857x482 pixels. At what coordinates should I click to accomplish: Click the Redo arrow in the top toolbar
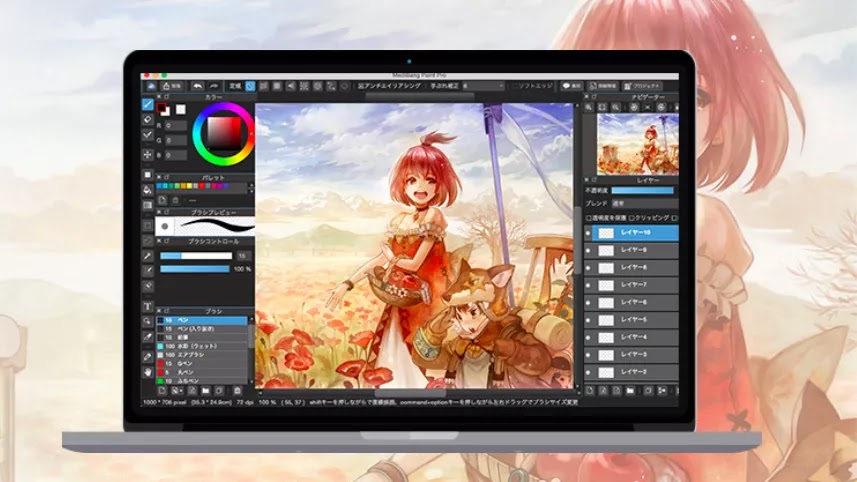[x=214, y=86]
